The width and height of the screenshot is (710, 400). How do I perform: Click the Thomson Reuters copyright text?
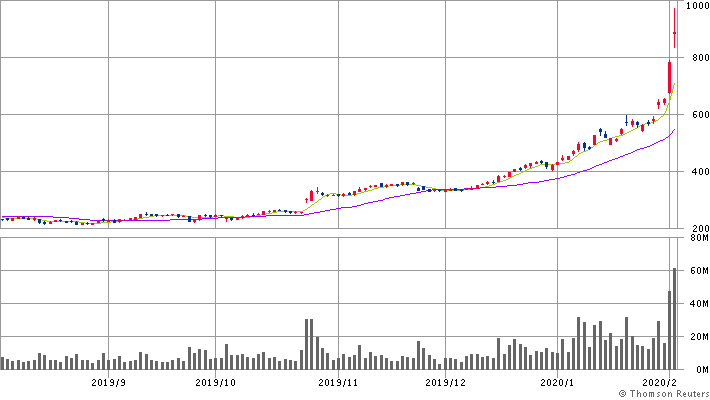pyautogui.click(x=661, y=394)
